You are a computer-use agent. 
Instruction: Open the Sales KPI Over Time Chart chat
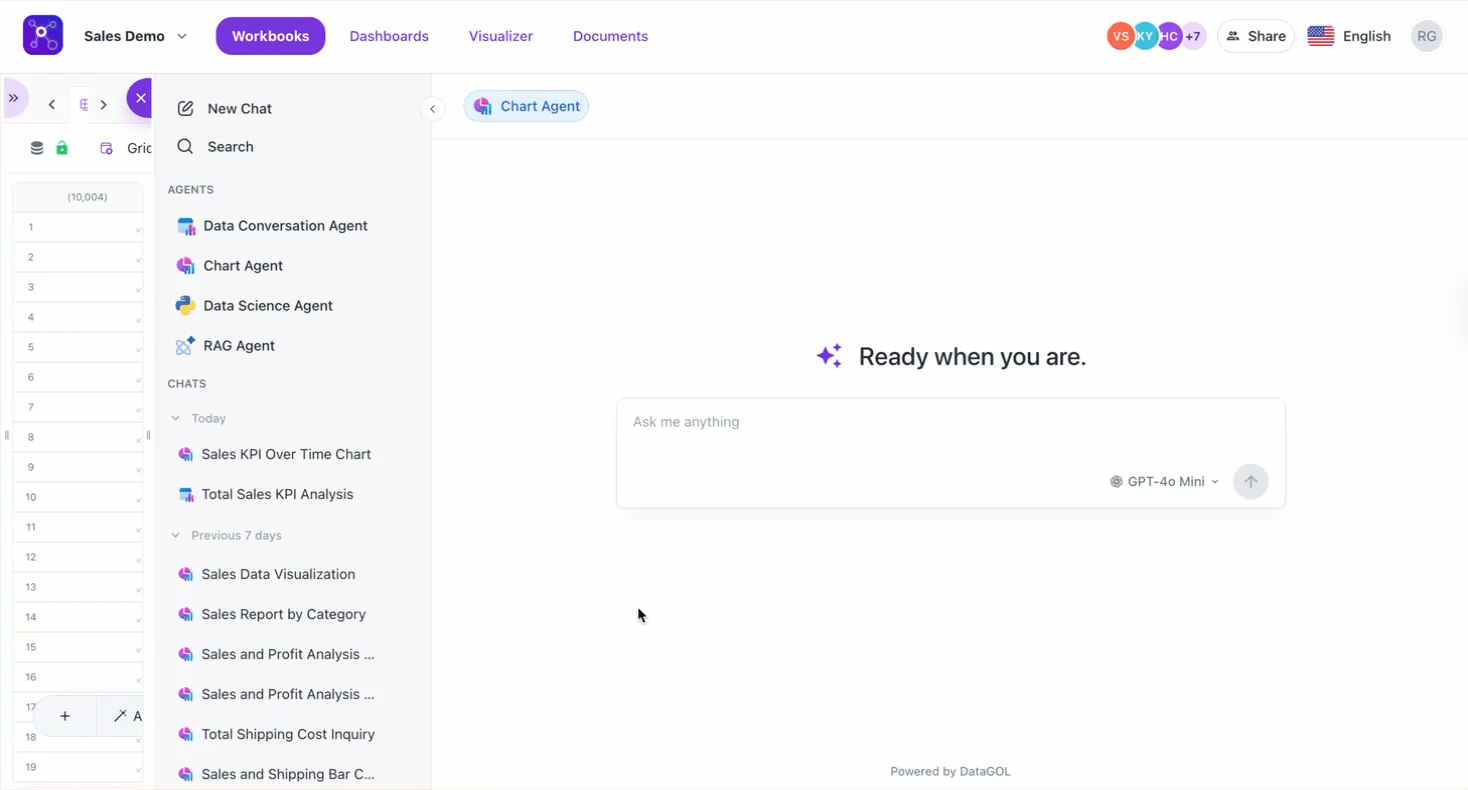286,454
